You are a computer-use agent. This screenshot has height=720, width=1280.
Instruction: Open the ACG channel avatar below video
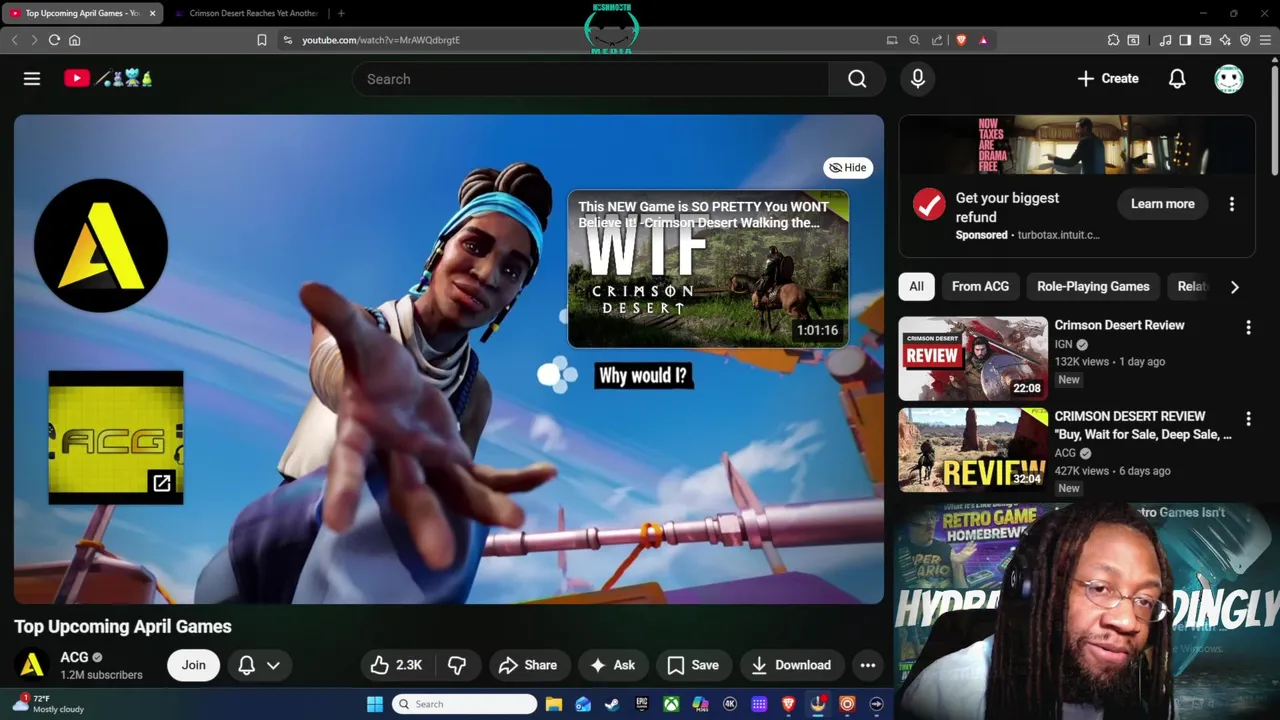(32, 665)
